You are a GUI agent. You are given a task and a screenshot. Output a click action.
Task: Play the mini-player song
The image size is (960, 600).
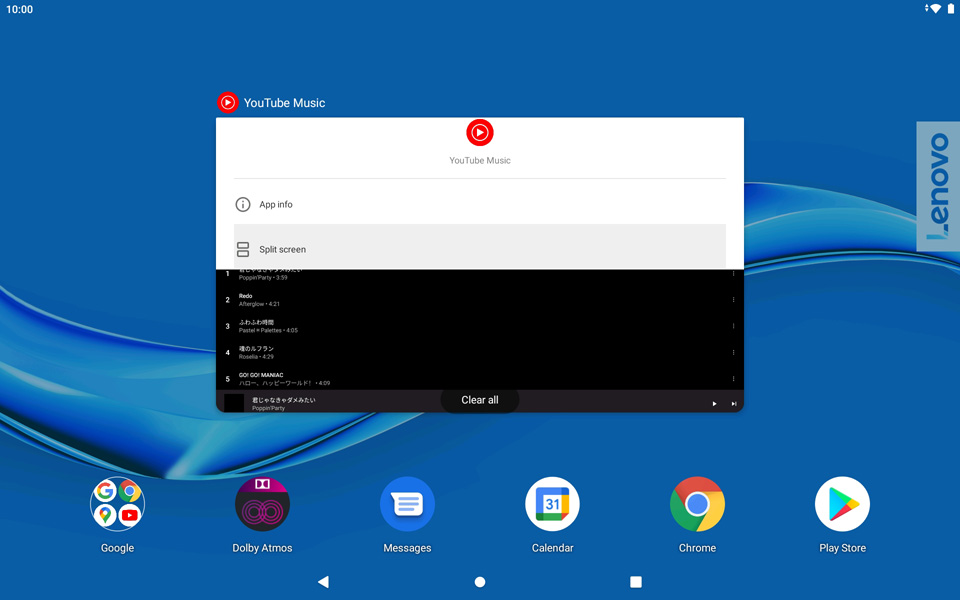[714, 403]
